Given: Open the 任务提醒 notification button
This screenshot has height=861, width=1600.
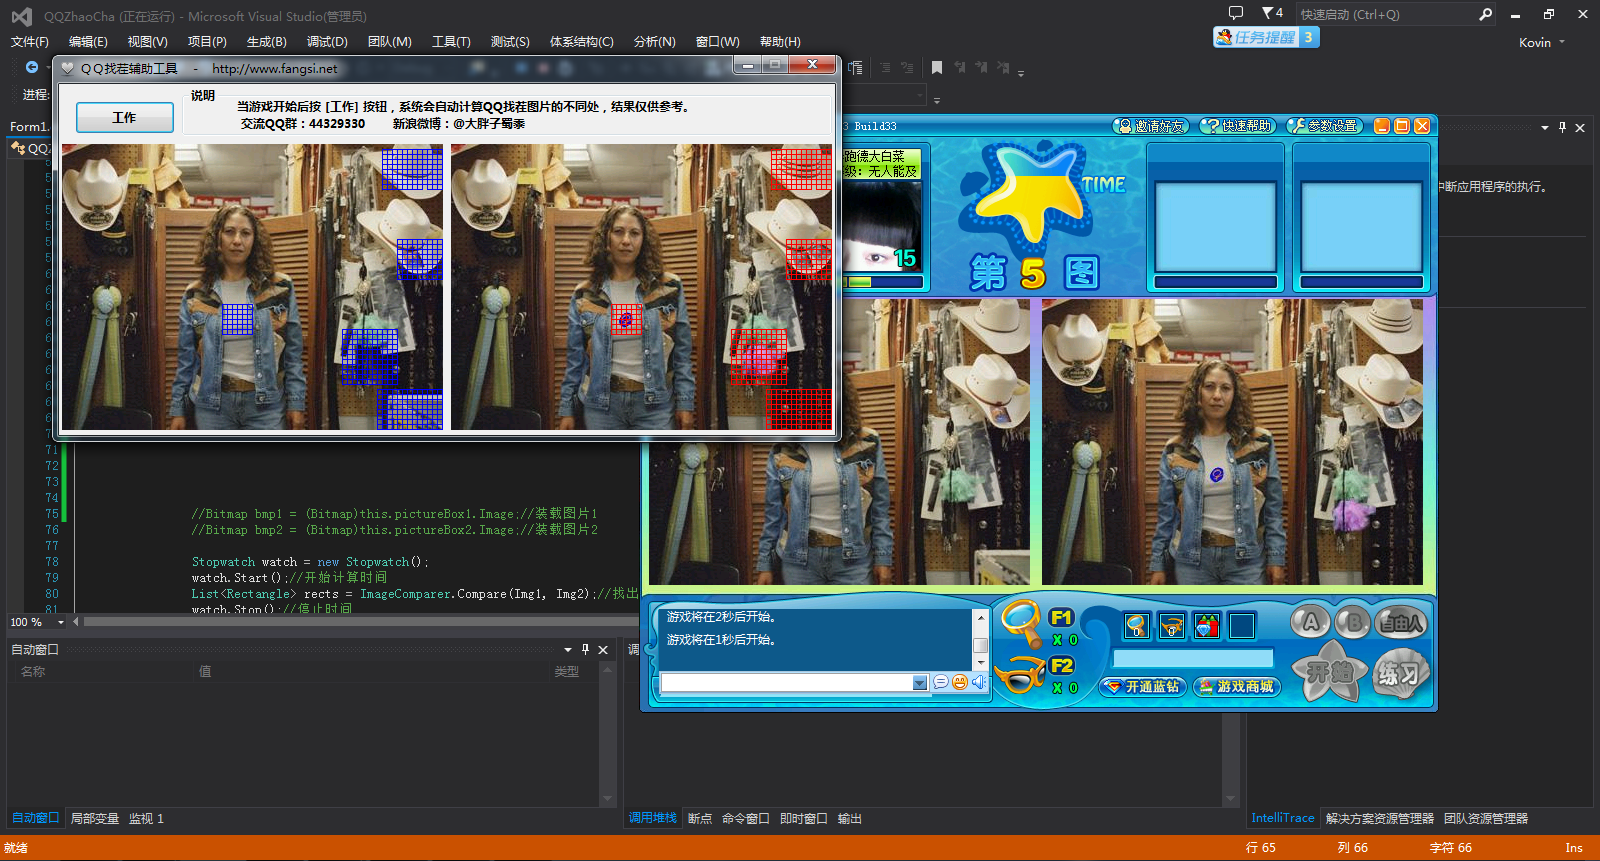Looking at the screenshot, I should [x=1266, y=37].
